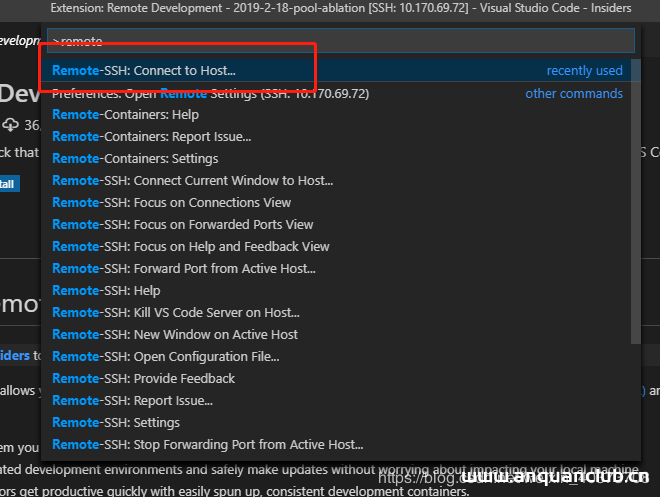This screenshot has height=497, width=660.
Task: Run Remote-SSH: Stop Forwarding Port from Active Host
Action: click(336, 444)
